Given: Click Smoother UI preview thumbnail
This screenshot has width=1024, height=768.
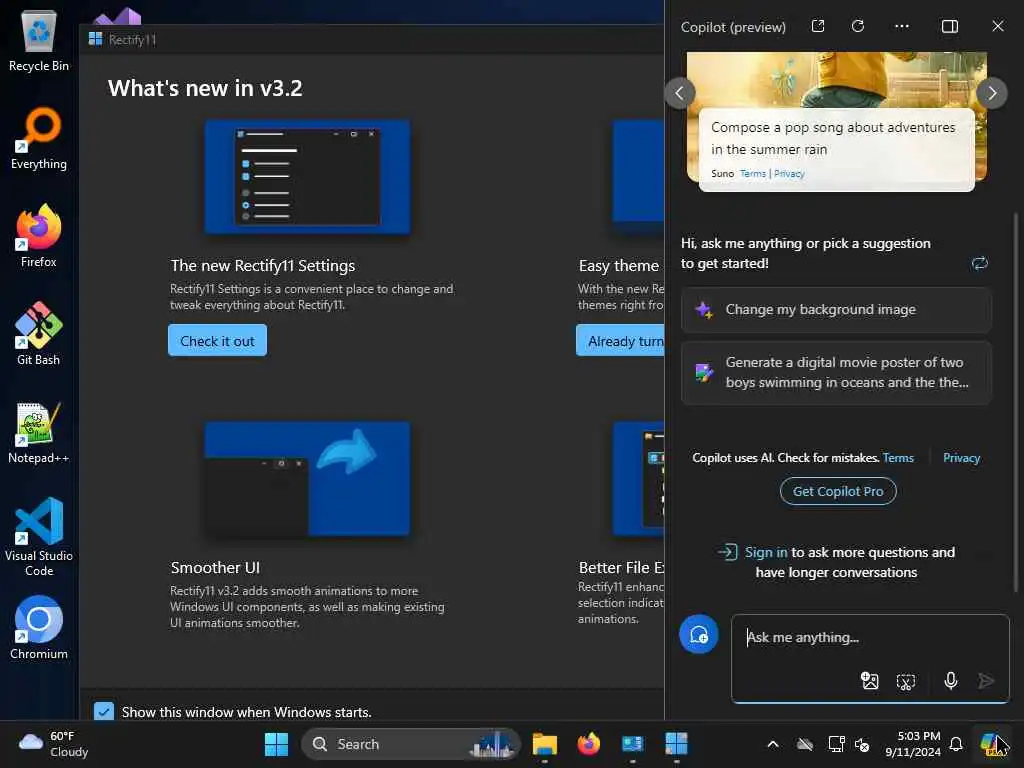Looking at the screenshot, I should tap(308, 479).
